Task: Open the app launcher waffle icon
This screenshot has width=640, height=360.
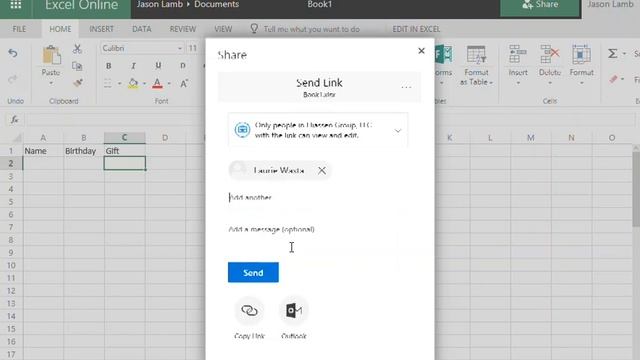Action: [16, 5]
